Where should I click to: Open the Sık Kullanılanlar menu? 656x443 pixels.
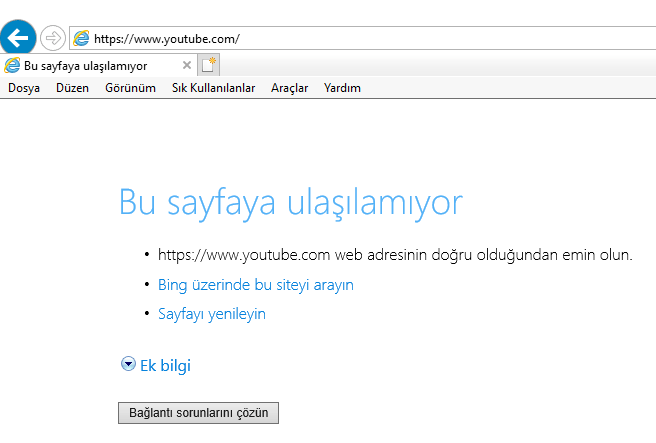tap(213, 88)
